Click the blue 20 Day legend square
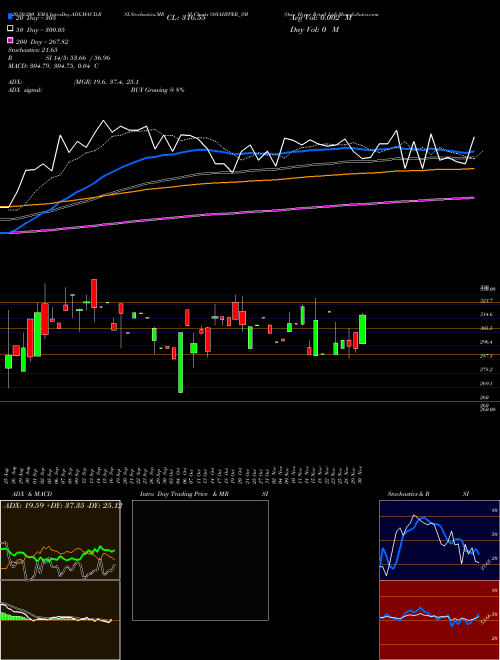 [x=10, y=17]
